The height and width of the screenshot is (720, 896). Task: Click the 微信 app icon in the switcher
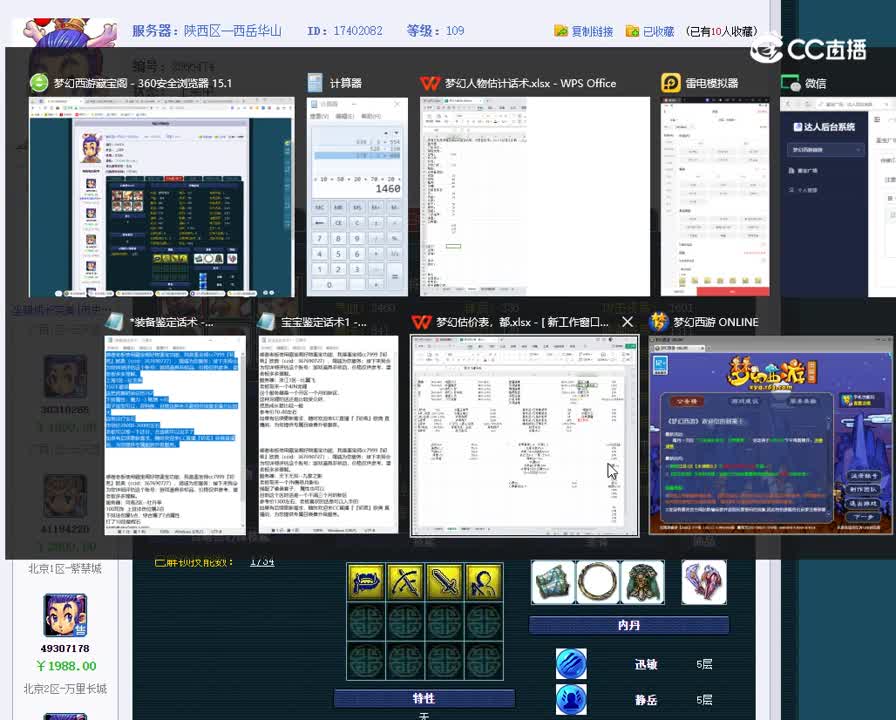pos(790,83)
